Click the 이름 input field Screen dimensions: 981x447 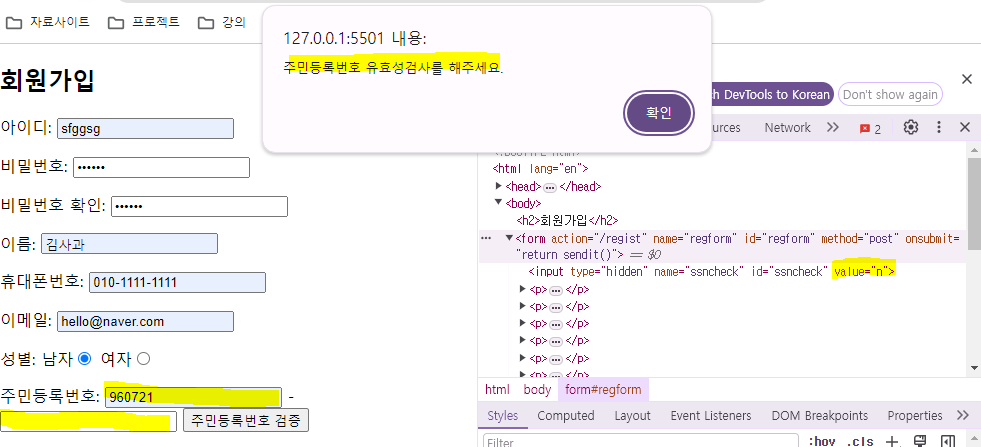[x=130, y=244]
